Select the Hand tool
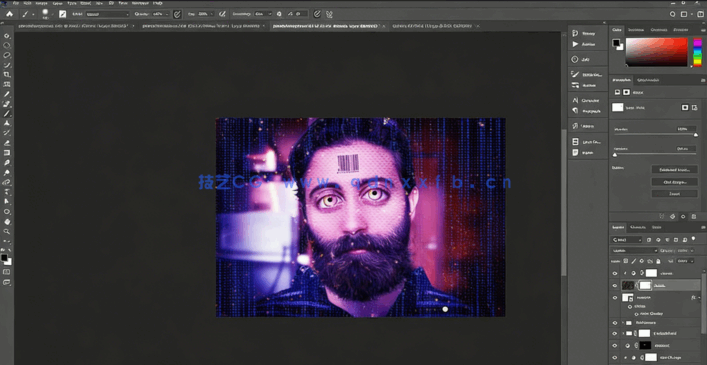 pyautogui.click(x=7, y=222)
